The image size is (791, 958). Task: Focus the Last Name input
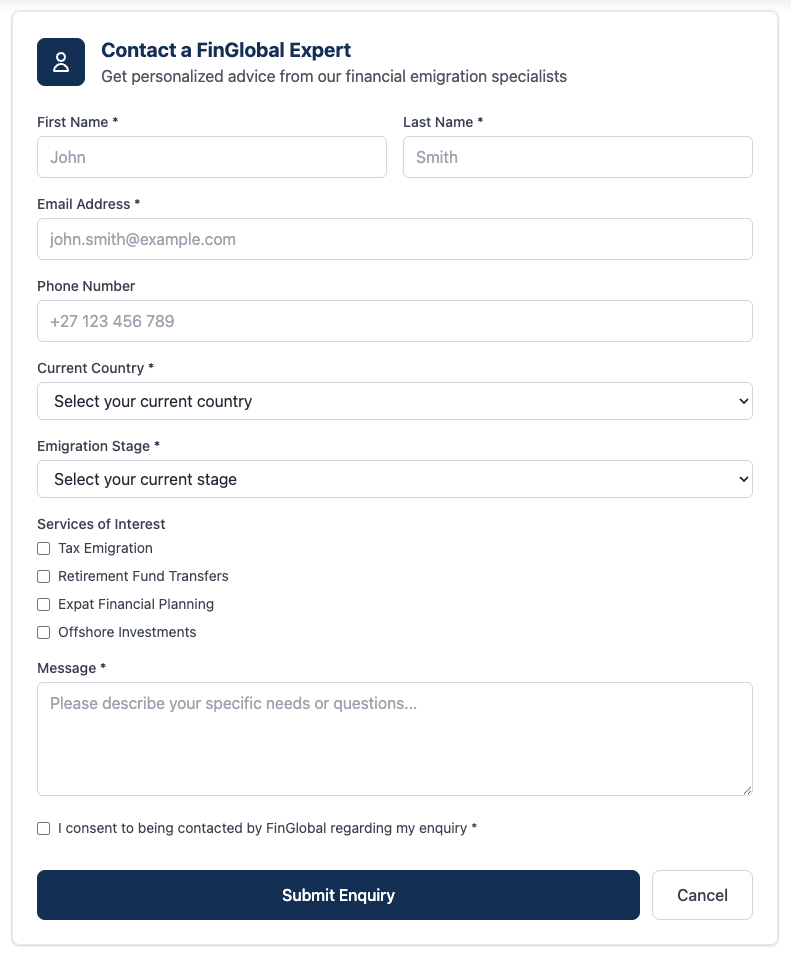(577, 157)
